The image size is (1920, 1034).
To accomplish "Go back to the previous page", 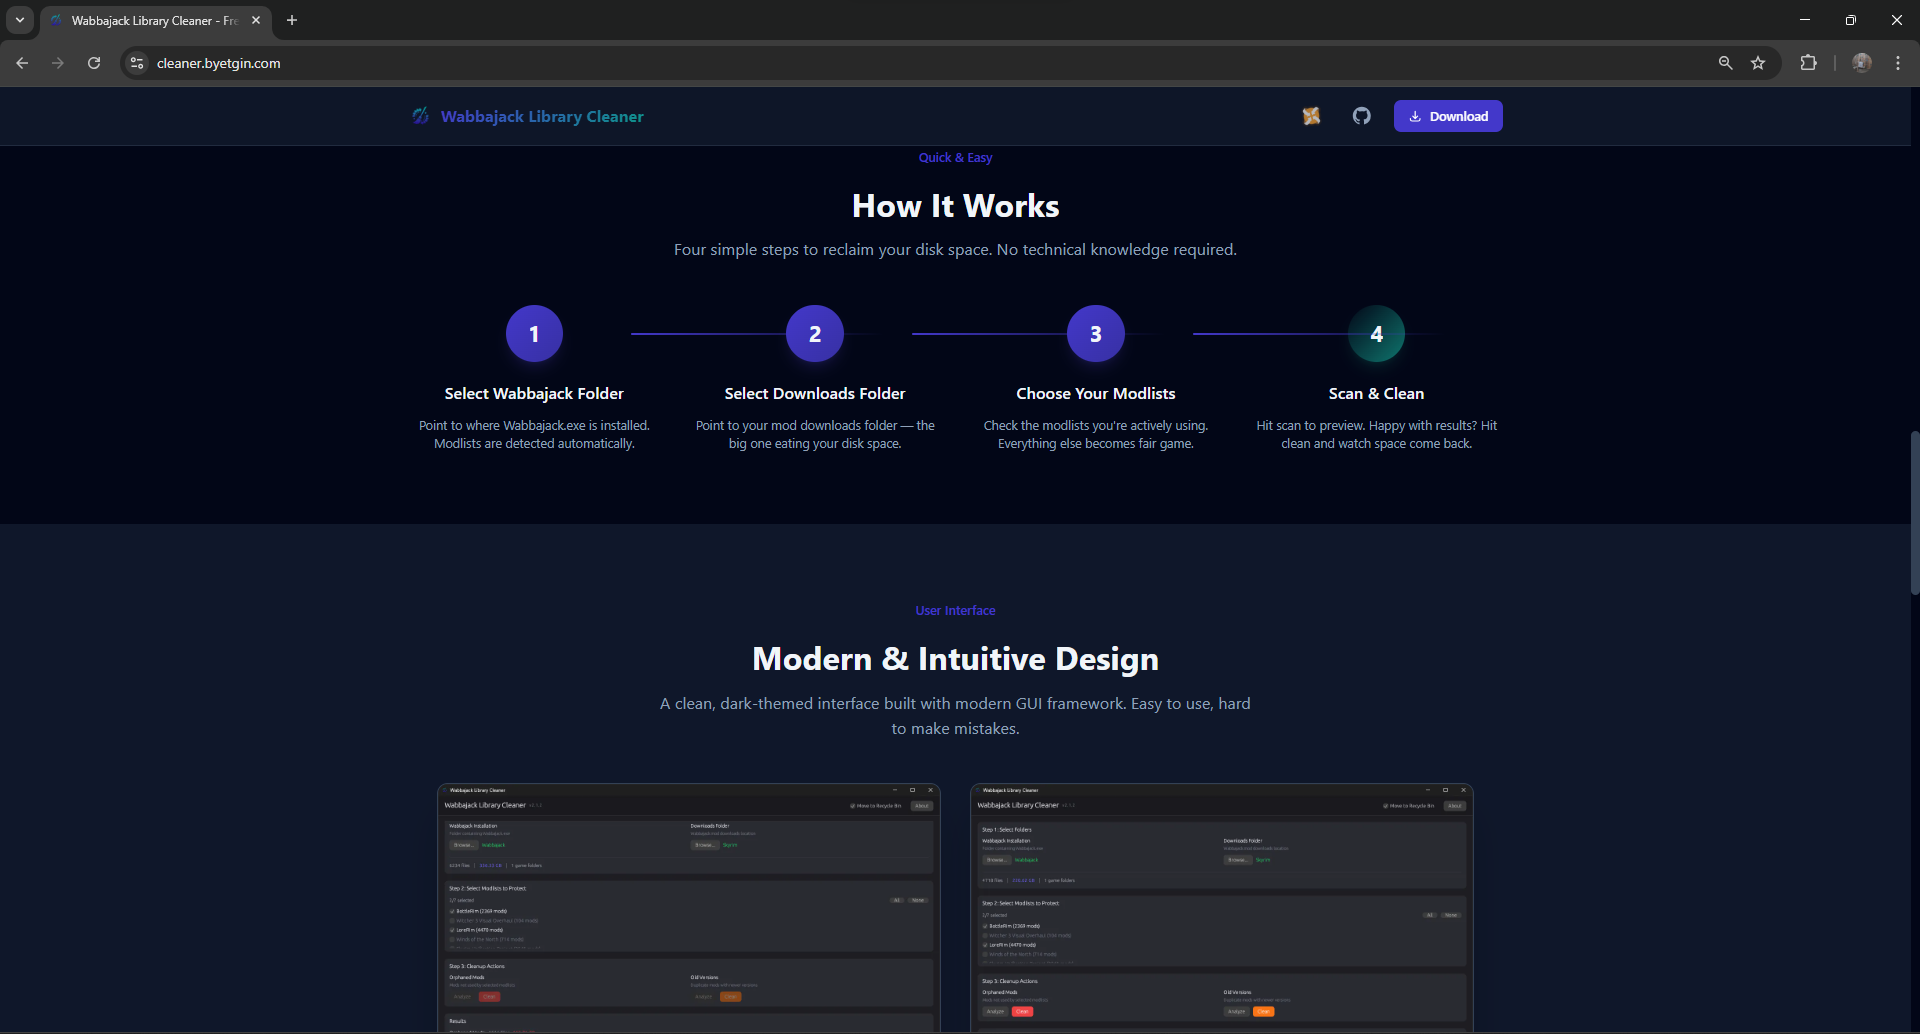I will [22, 63].
